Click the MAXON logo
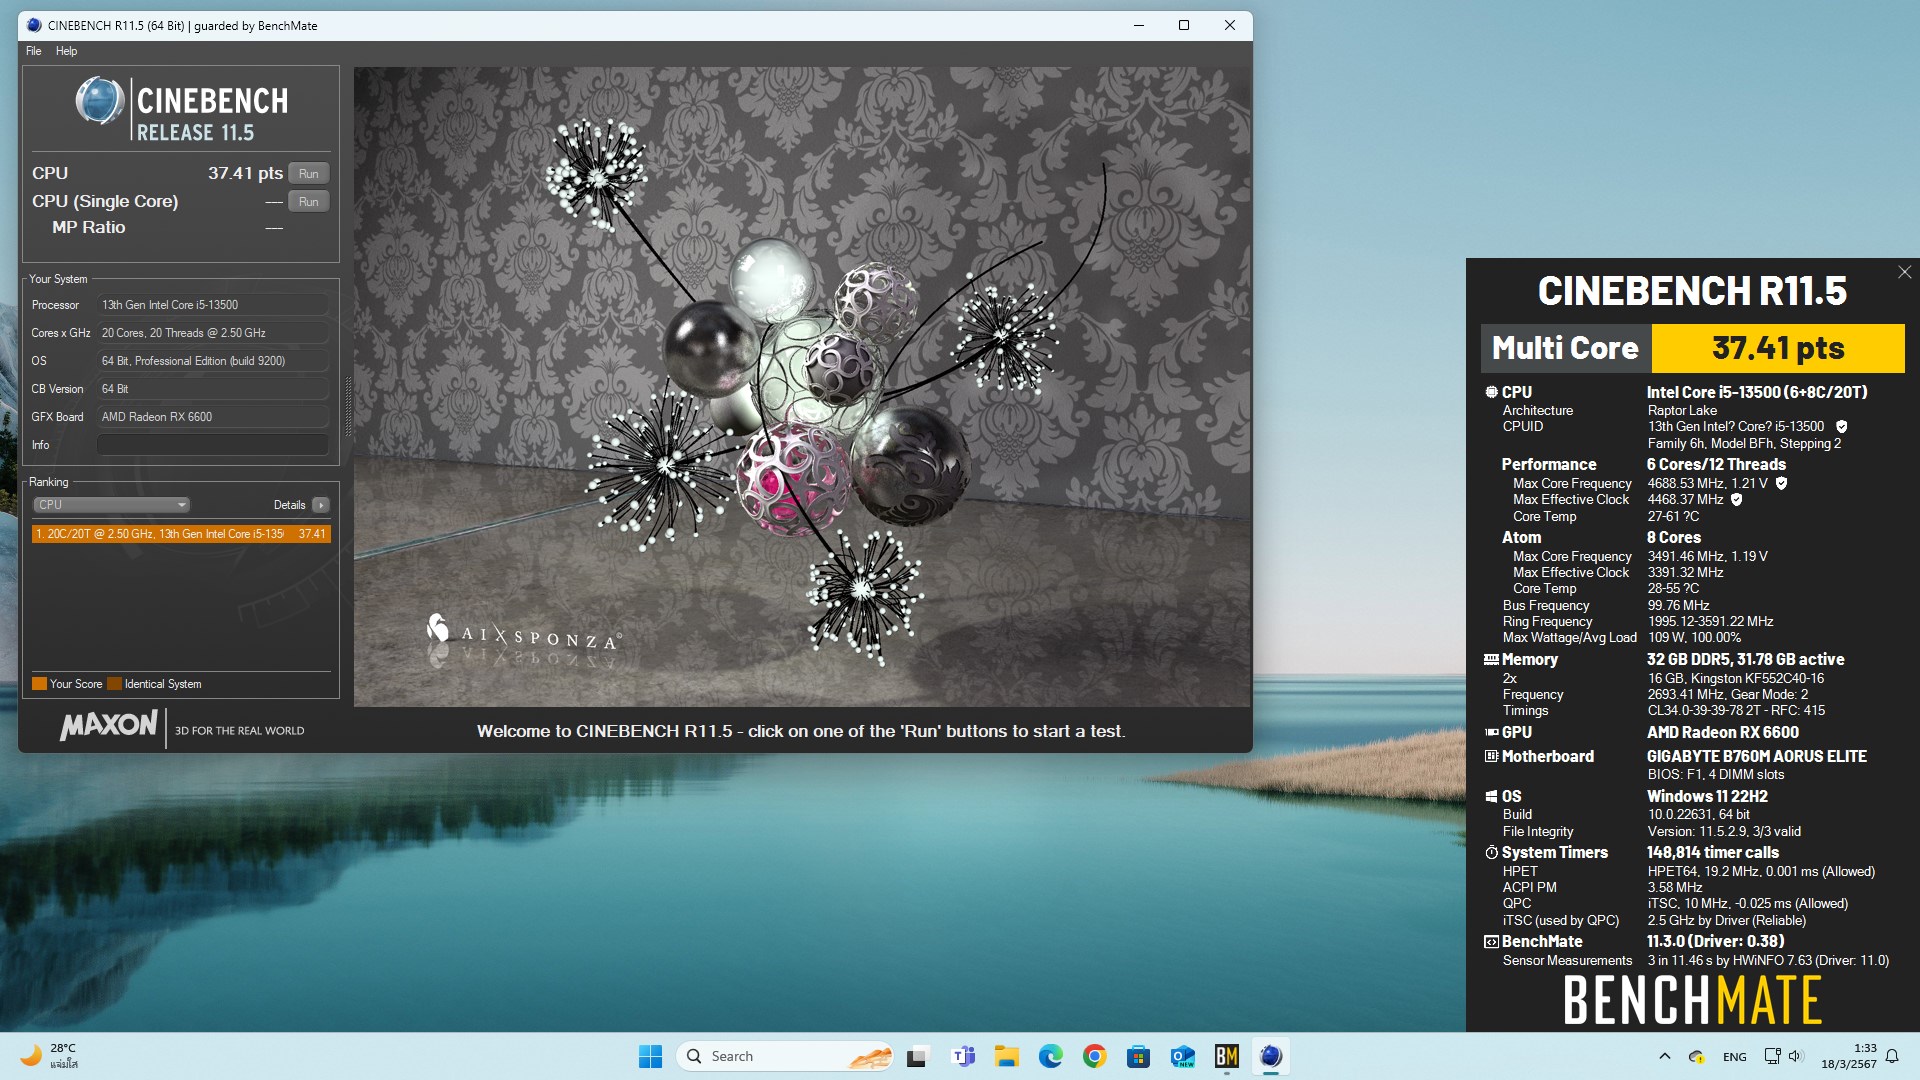The height and width of the screenshot is (1080, 1920). [x=109, y=725]
